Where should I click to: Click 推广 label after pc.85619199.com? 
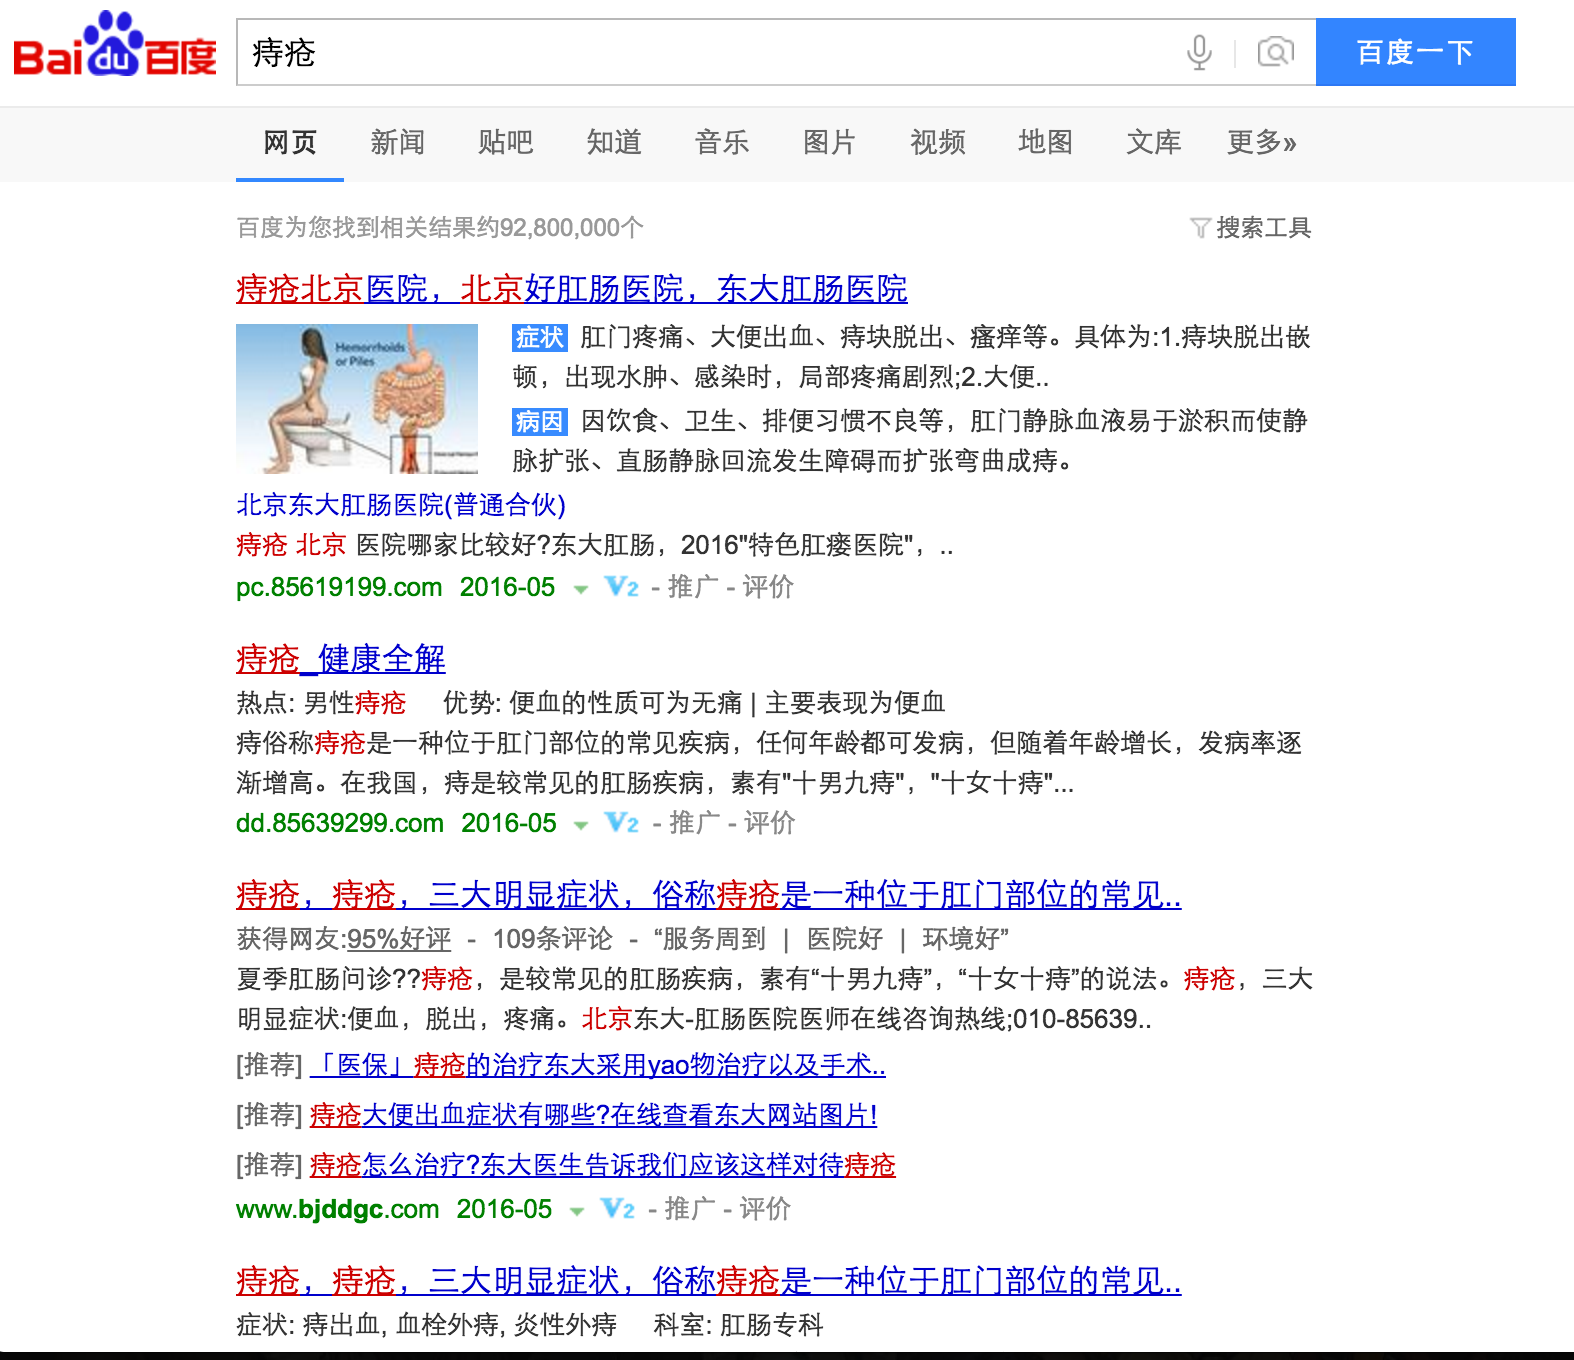pos(693,587)
